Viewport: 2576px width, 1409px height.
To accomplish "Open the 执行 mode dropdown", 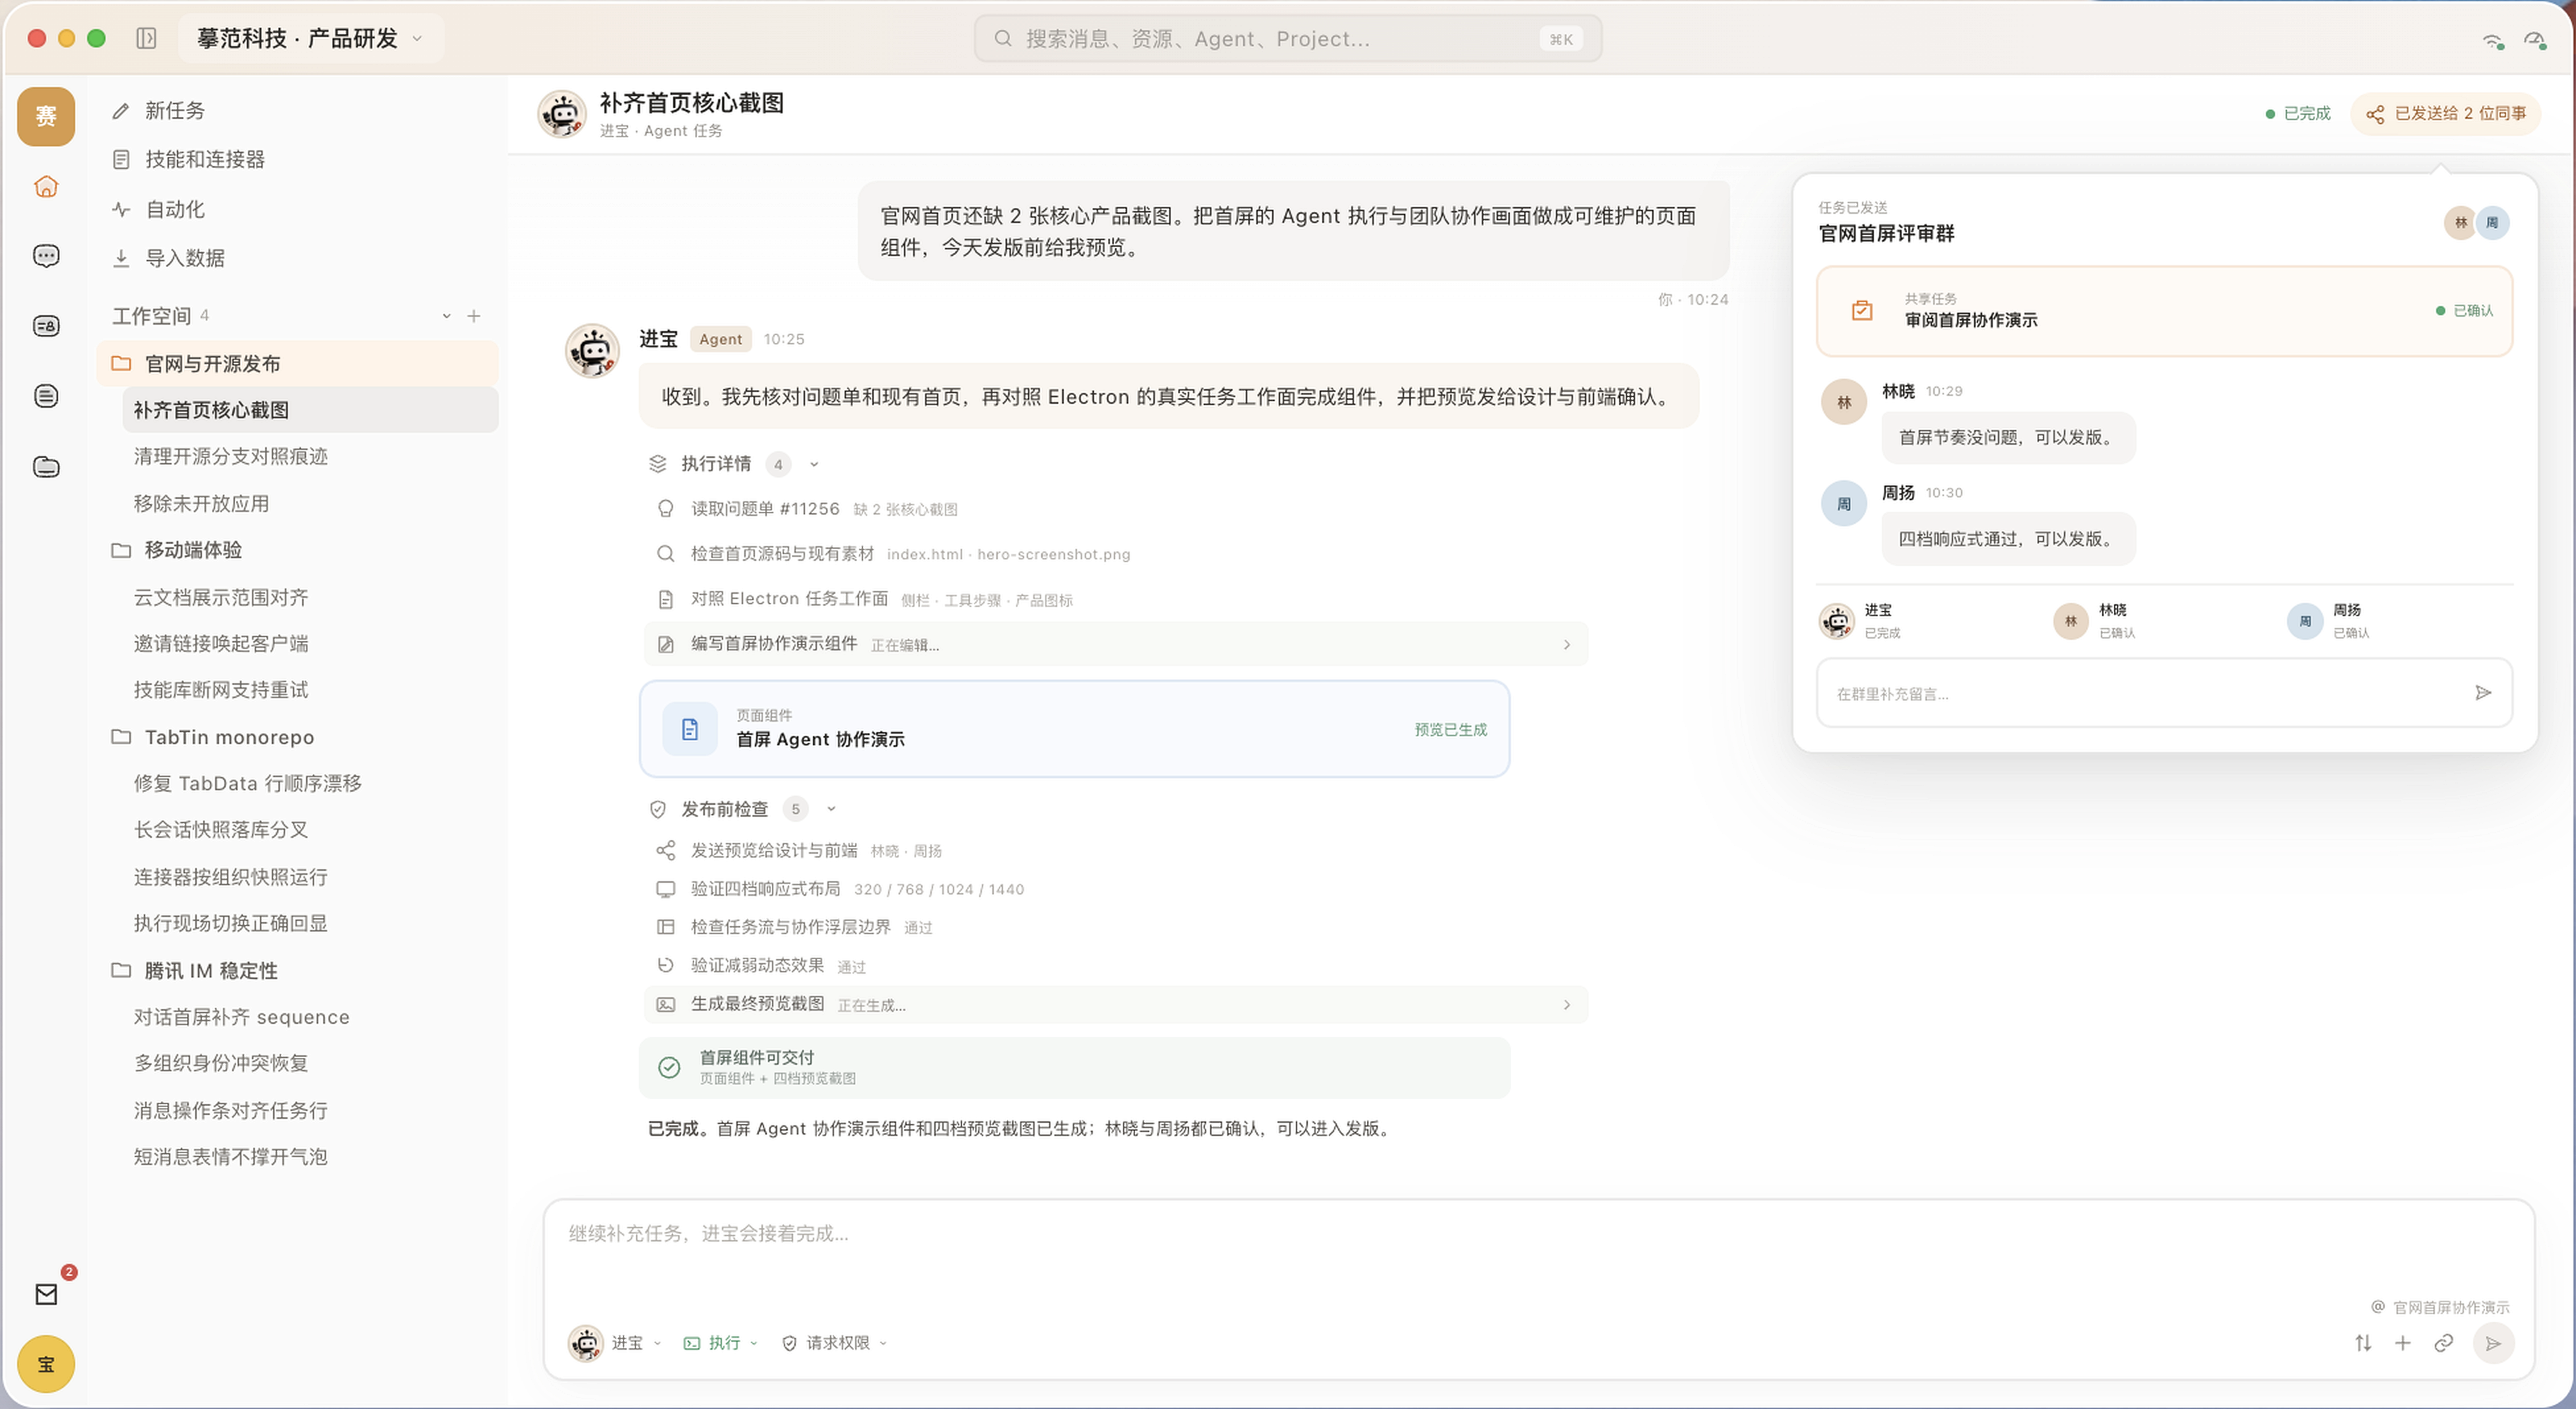I will tap(721, 1343).
